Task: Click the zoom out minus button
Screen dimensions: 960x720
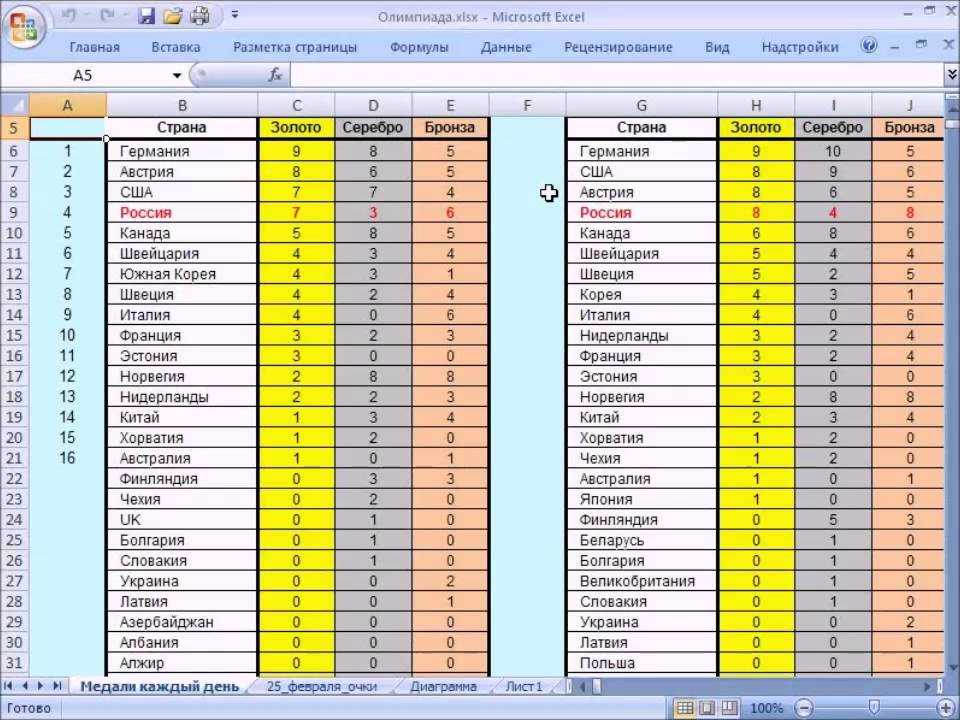Action: 806,708
